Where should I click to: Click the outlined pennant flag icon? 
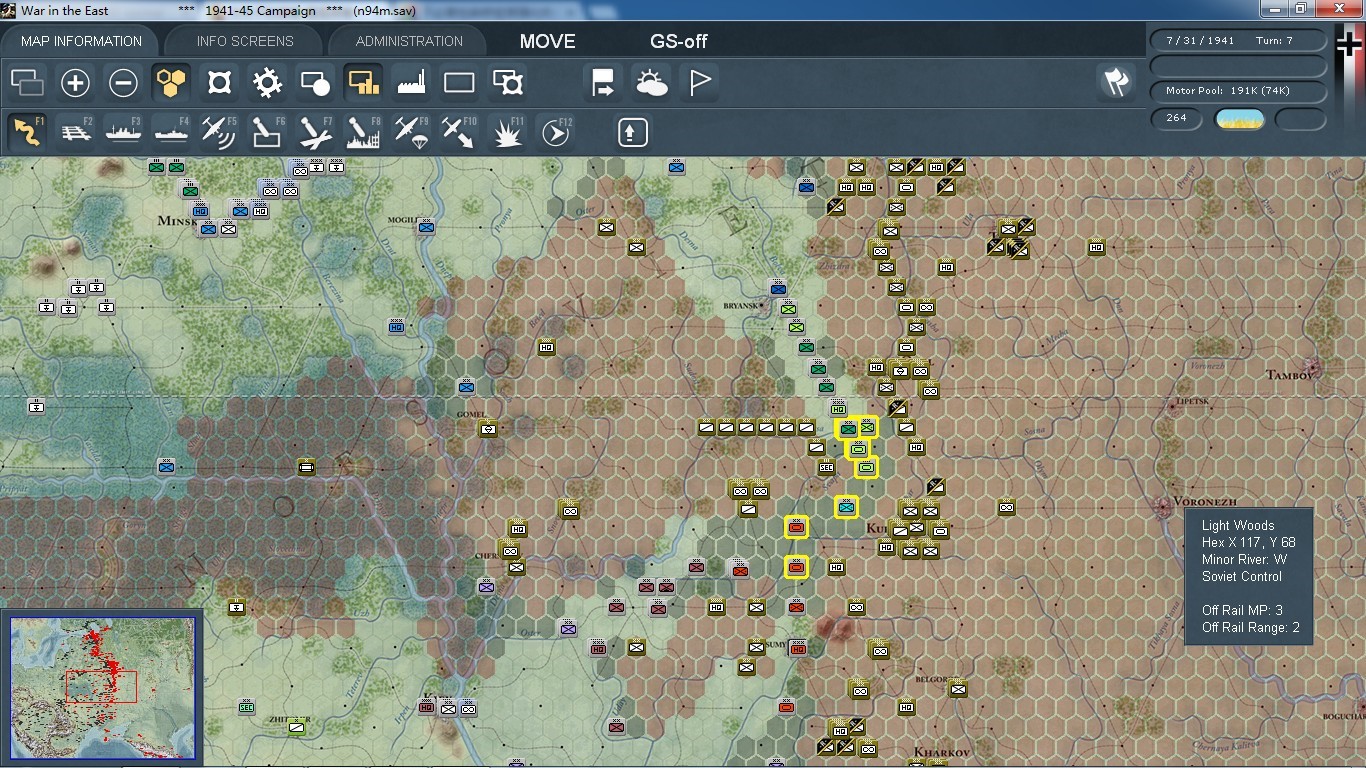(699, 83)
